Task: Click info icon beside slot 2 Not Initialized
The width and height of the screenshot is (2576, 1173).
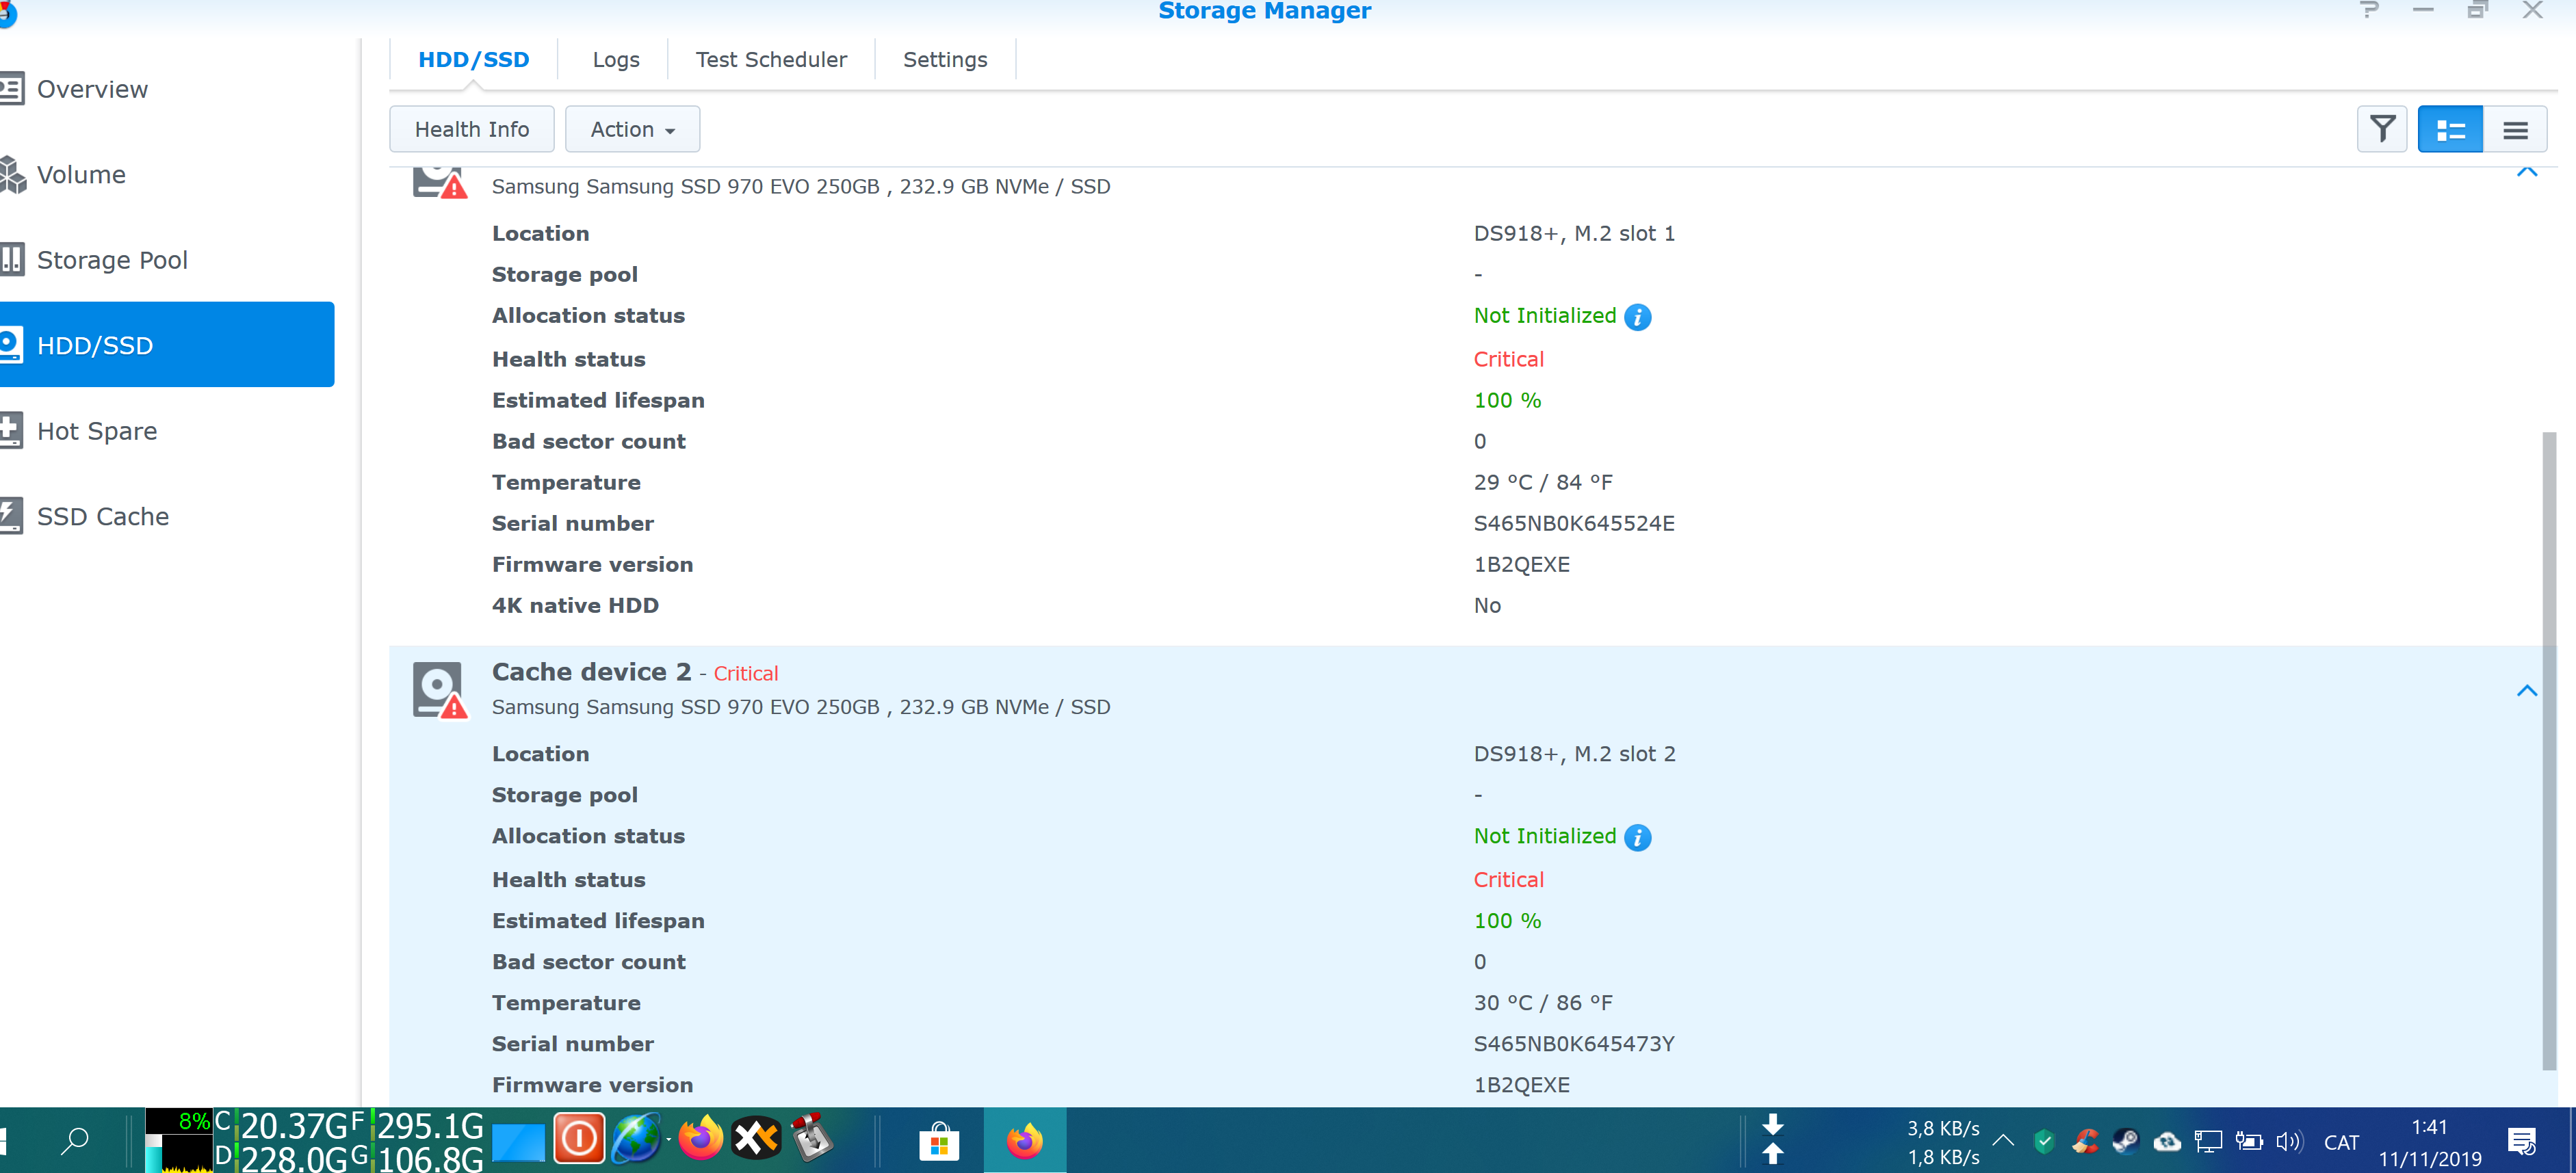Action: pos(1637,837)
